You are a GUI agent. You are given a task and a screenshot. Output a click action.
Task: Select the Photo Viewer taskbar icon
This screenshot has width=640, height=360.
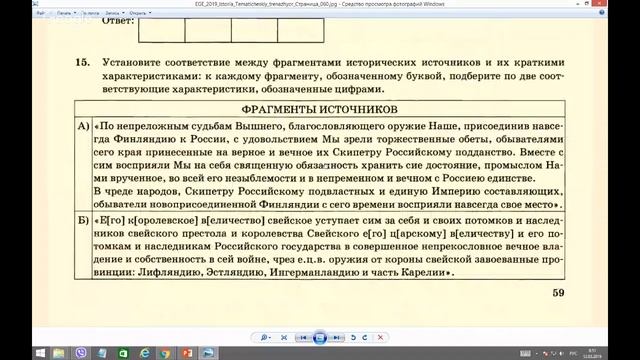click(209, 353)
